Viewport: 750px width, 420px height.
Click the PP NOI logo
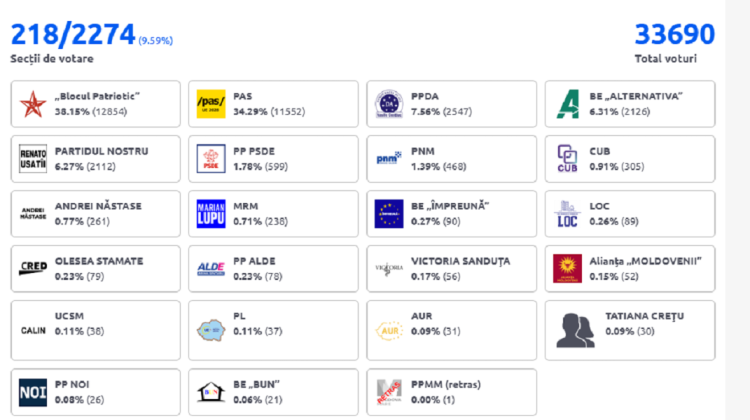click(x=33, y=391)
